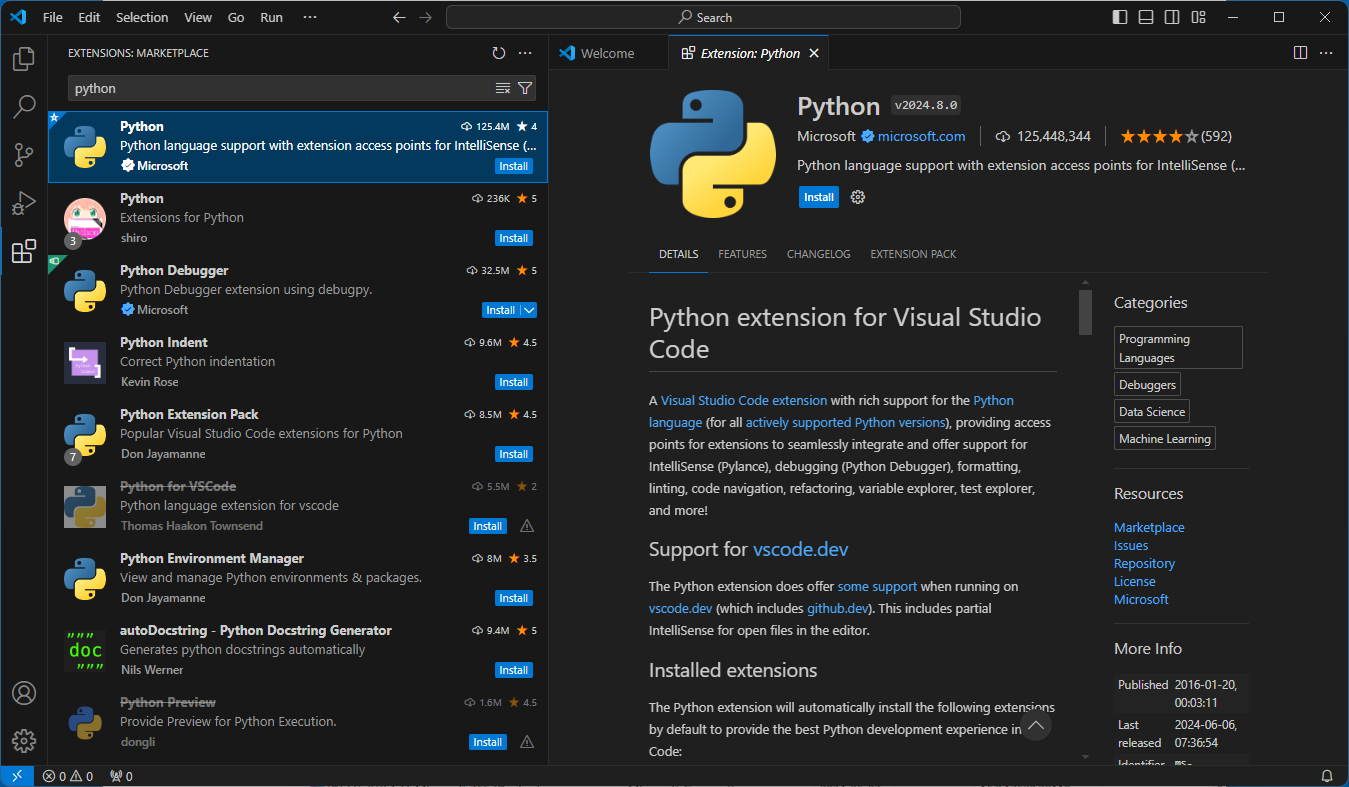Image resolution: width=1349 pixels, height=787 pixels.
Task: Open Run and Debug view
Action: [x=24, y=203]
